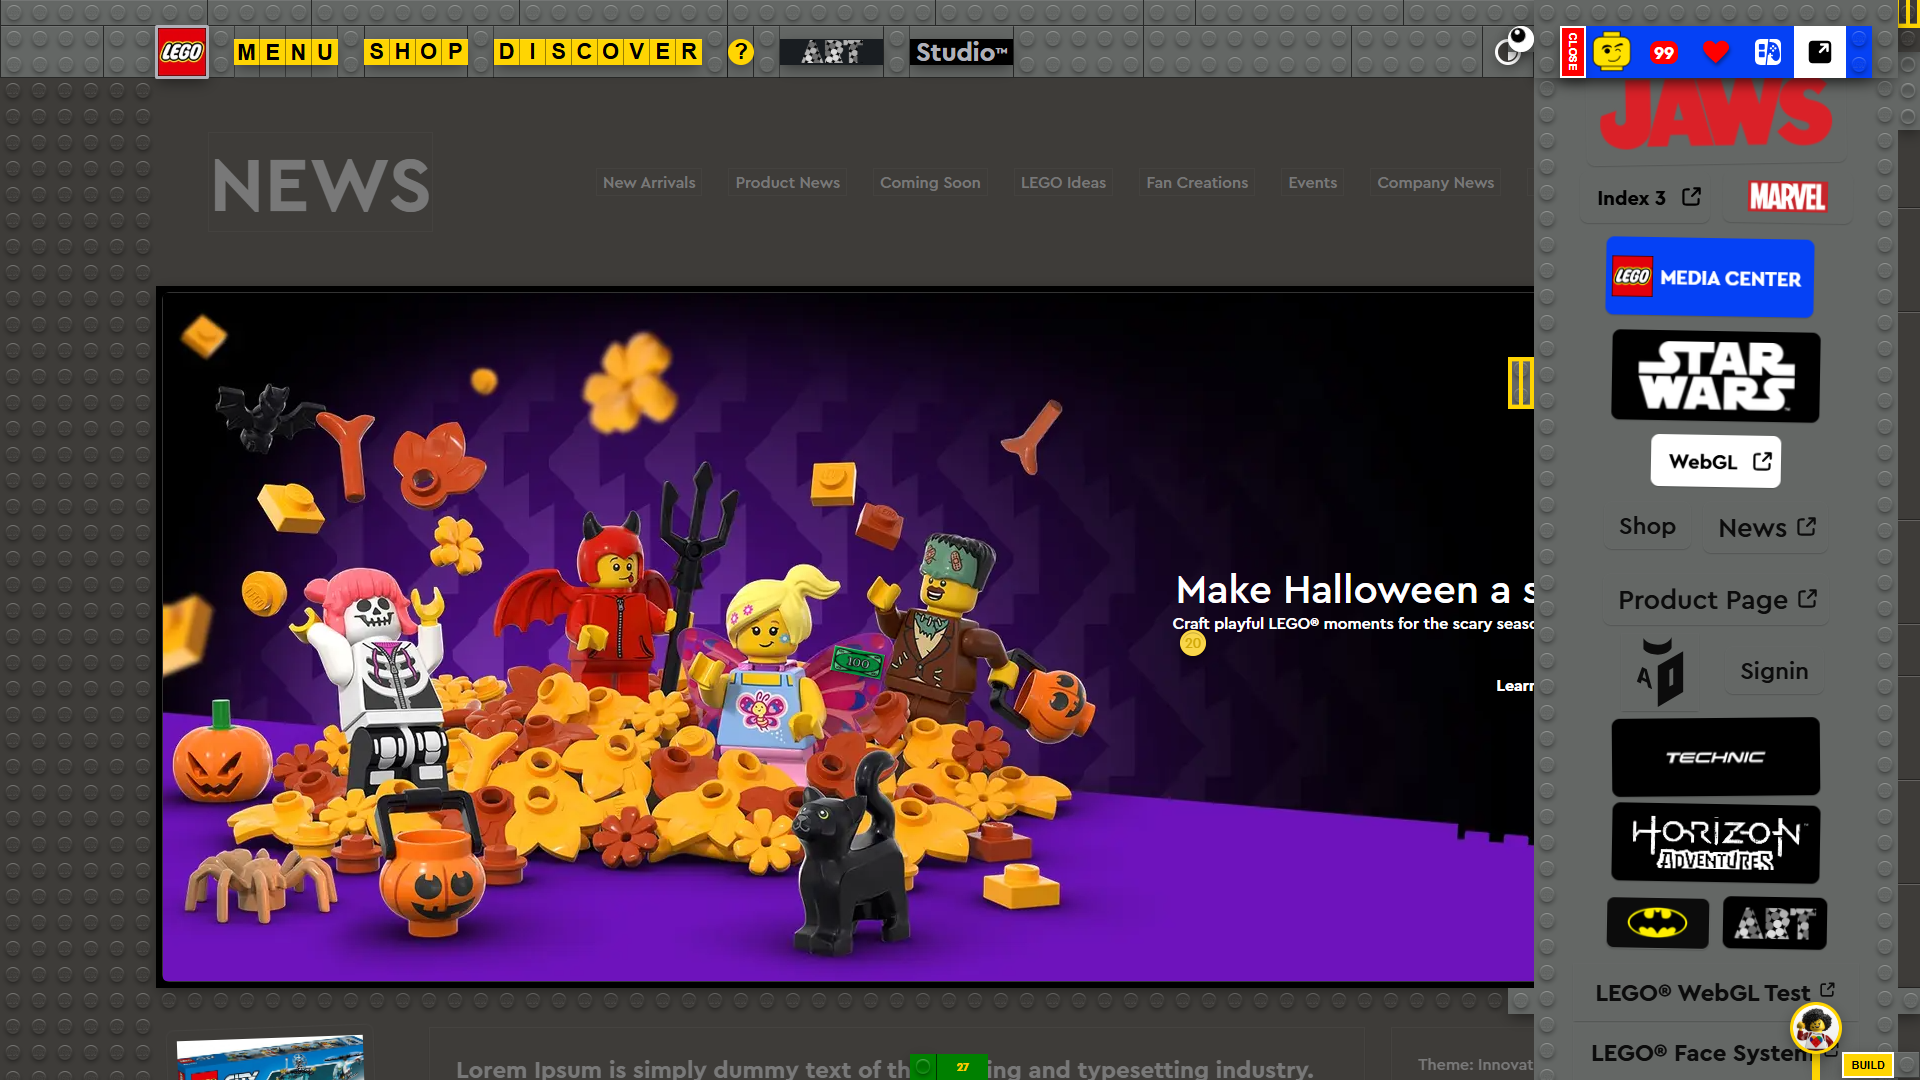Open the Index 3 link
The width and height of the screenshot is (1920, 1080).
pos(1648,198)
